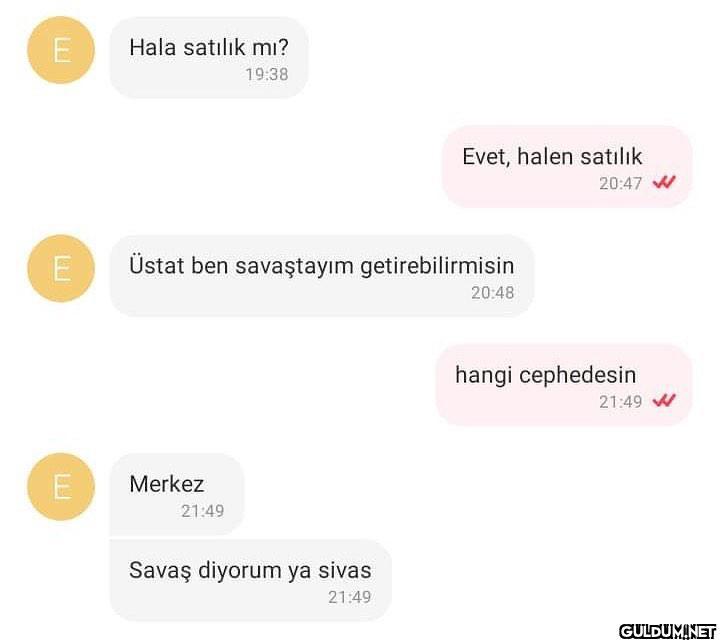Click the 19:38 timestamp
The image size is (720, 643).
tap(267, 74)
